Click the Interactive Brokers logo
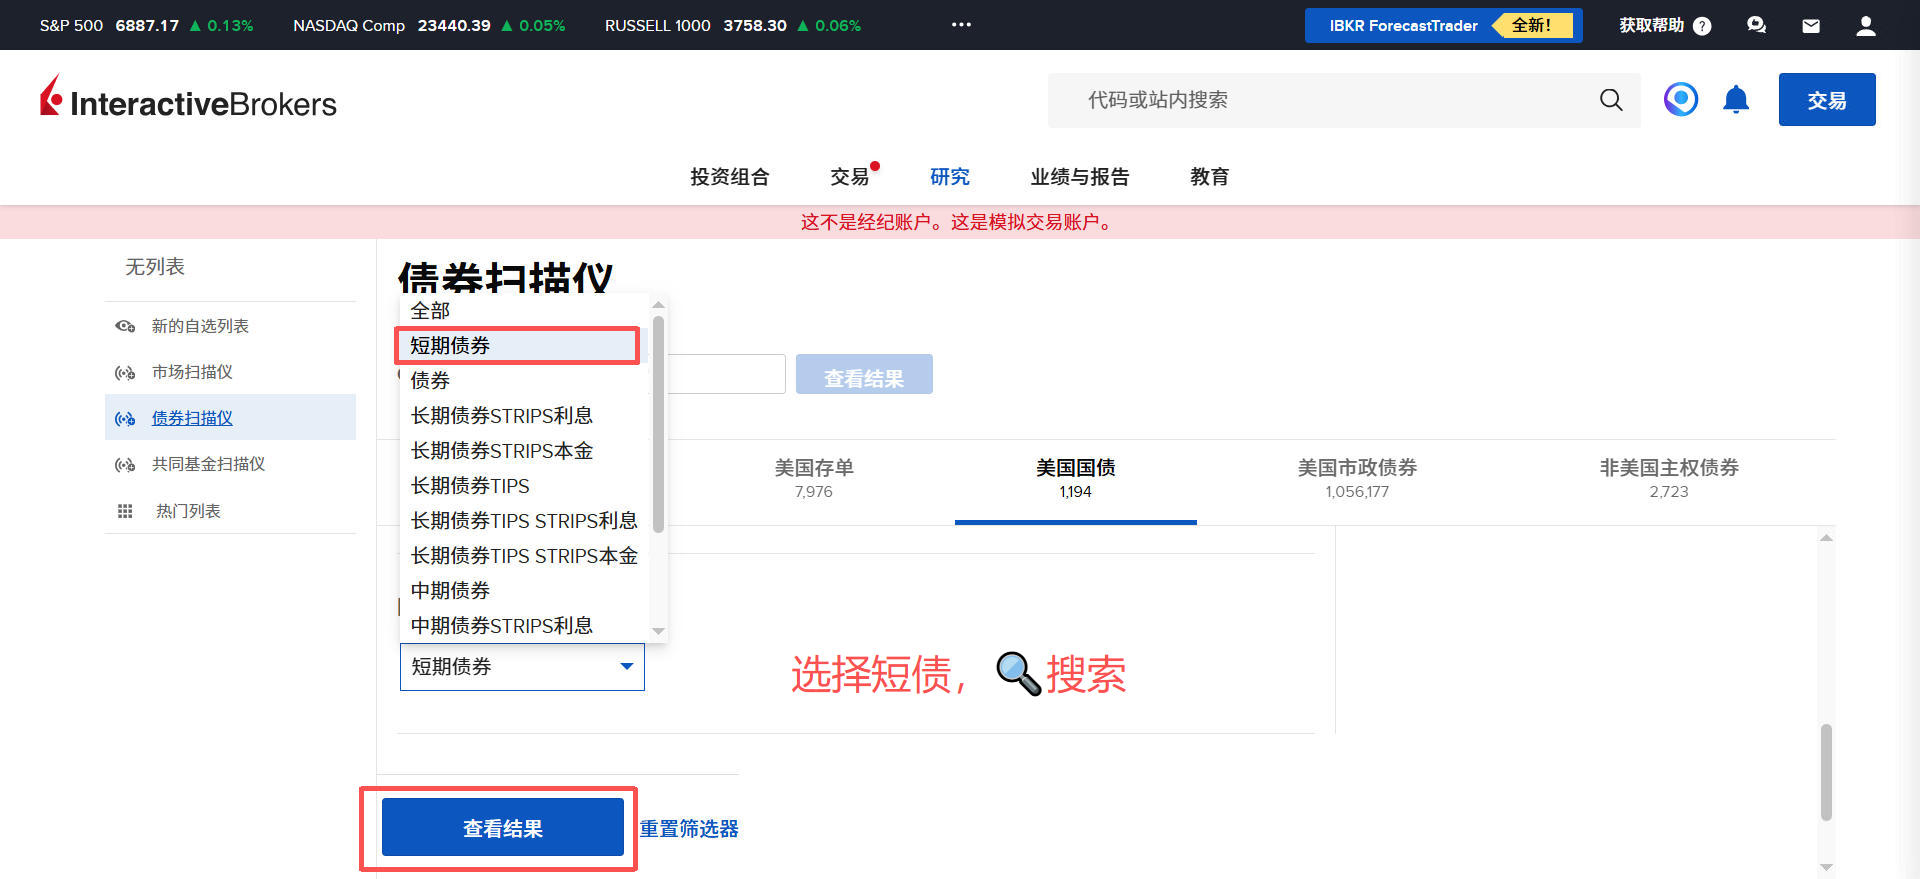The height and width of the screenshot is (879, 1920). click(188, 100)
